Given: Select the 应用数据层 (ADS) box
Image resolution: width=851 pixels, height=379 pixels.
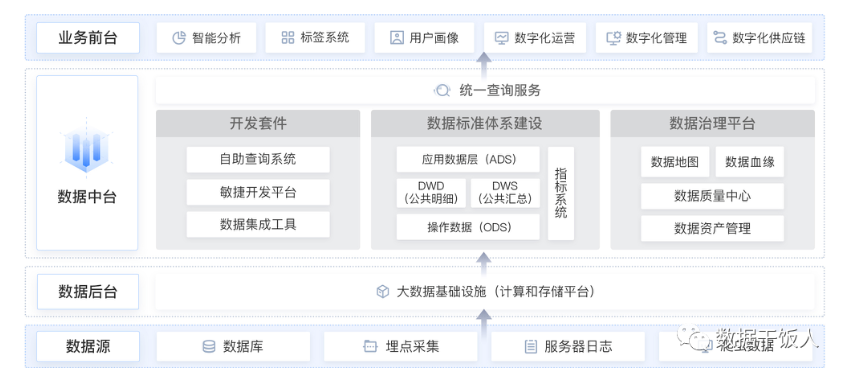Looking at the screenshot, I should [x=468, y=160].
